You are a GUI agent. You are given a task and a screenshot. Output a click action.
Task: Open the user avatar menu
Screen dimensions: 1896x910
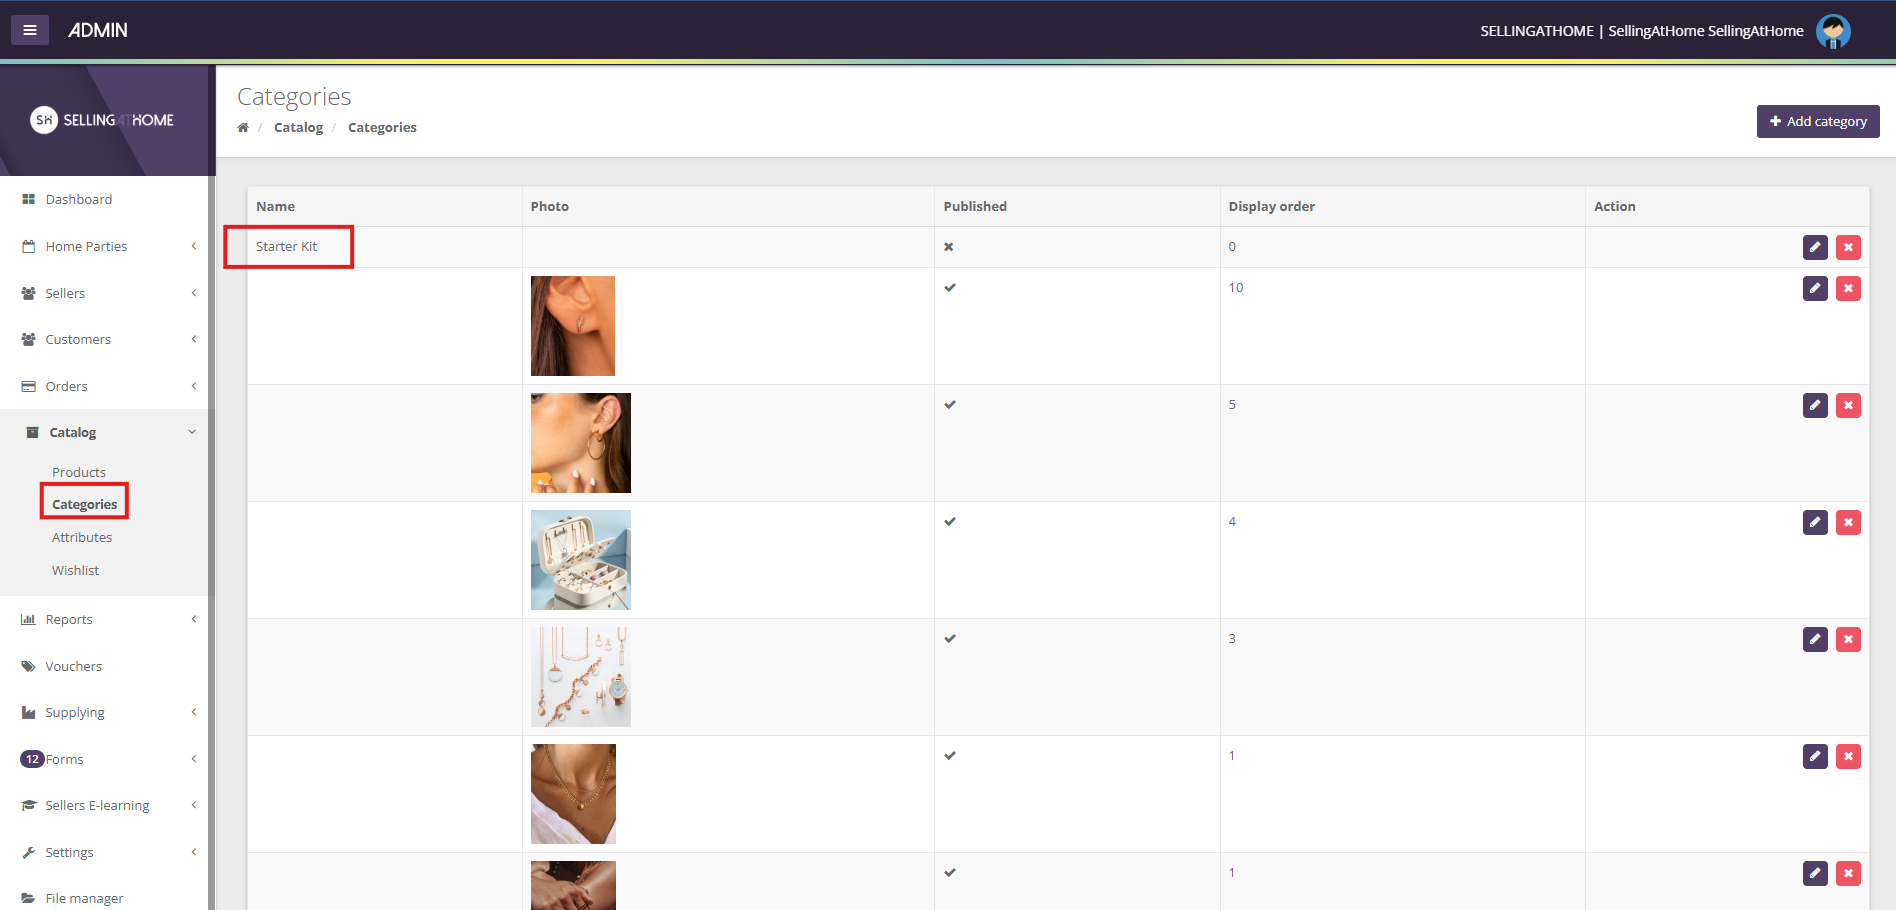coord(1833,31)
